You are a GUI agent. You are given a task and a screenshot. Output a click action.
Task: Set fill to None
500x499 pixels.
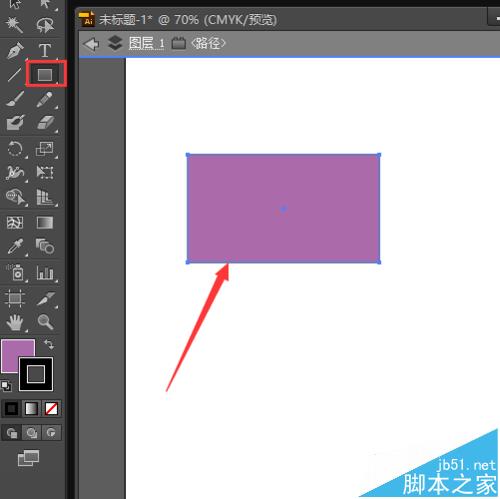pyautogui.click(x=51, y=408)
